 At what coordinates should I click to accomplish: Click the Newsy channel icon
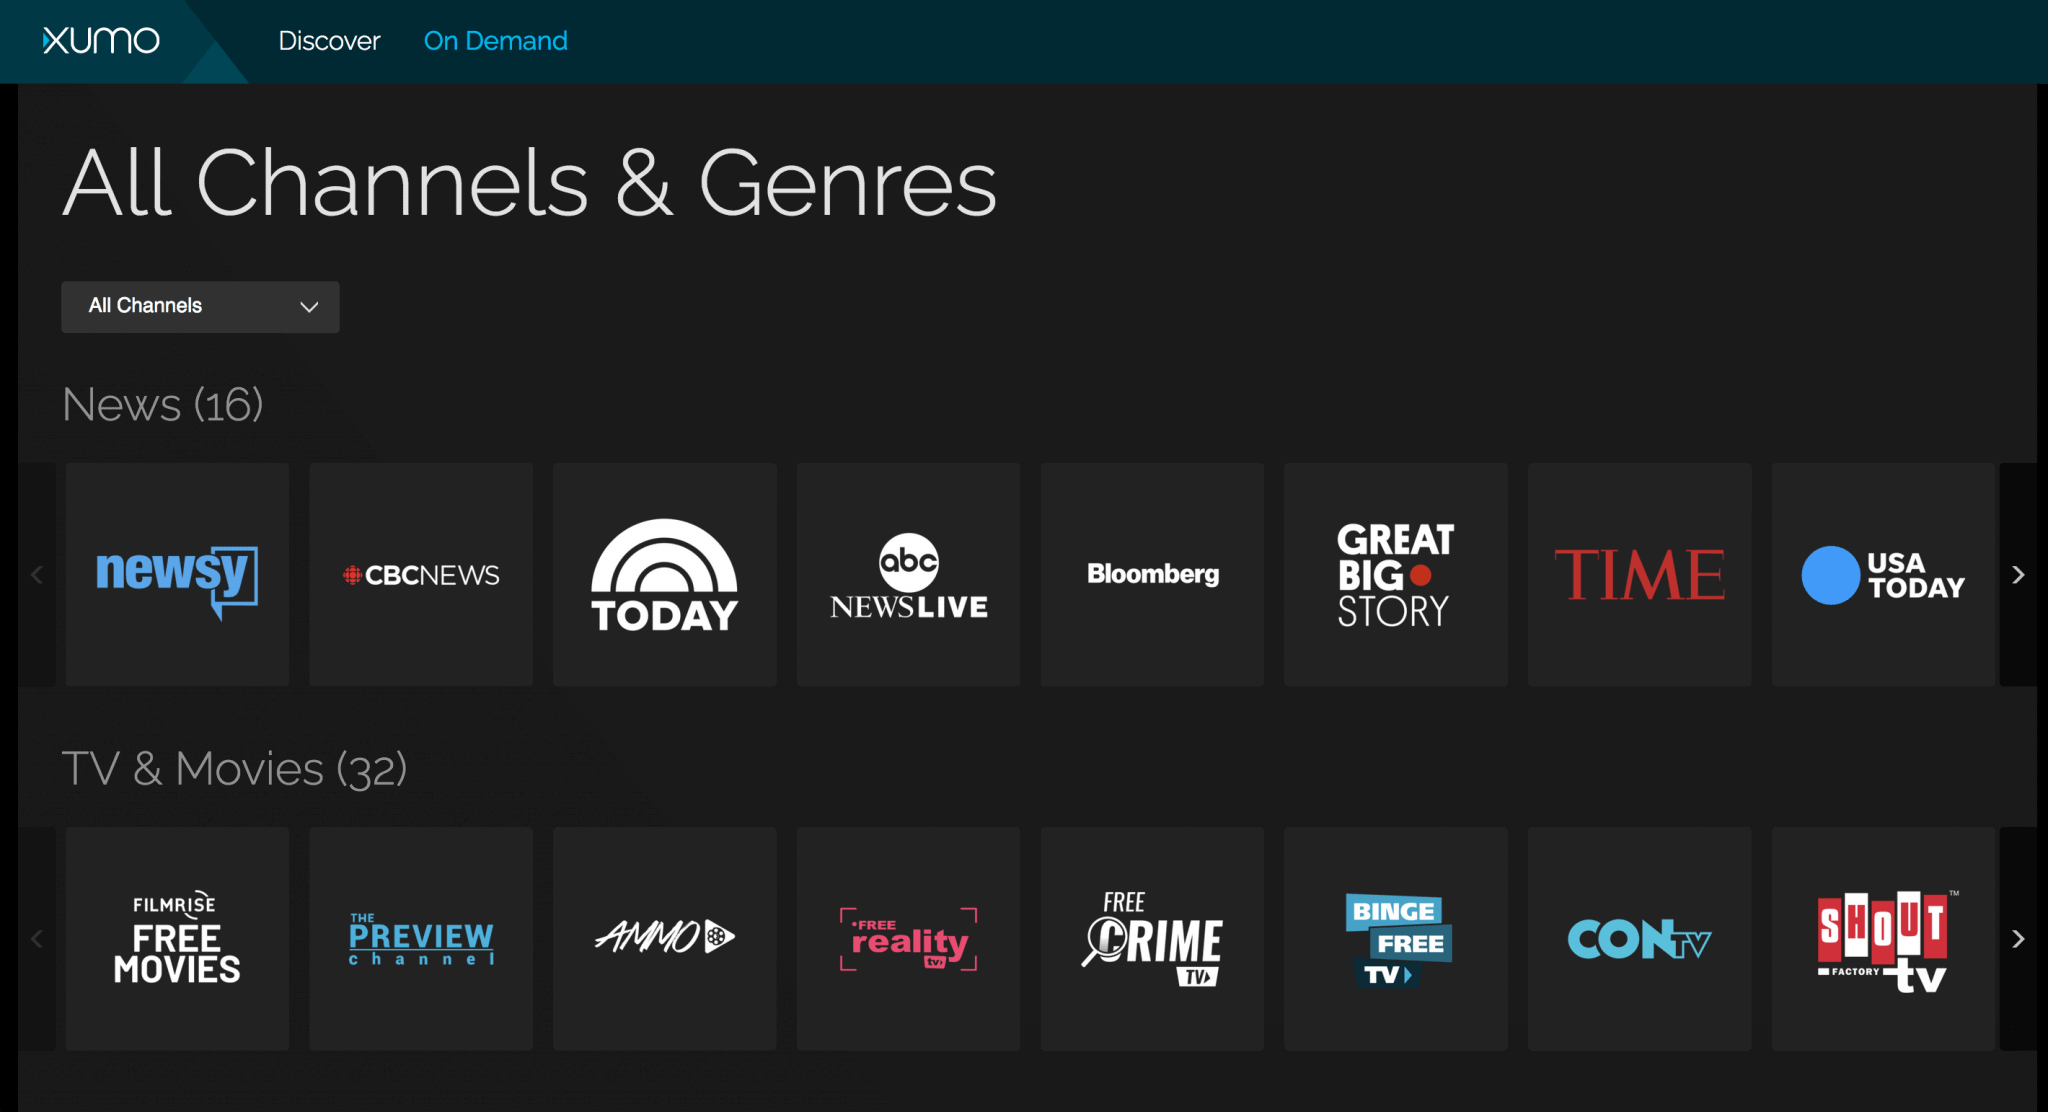click(x=177, y=575)
